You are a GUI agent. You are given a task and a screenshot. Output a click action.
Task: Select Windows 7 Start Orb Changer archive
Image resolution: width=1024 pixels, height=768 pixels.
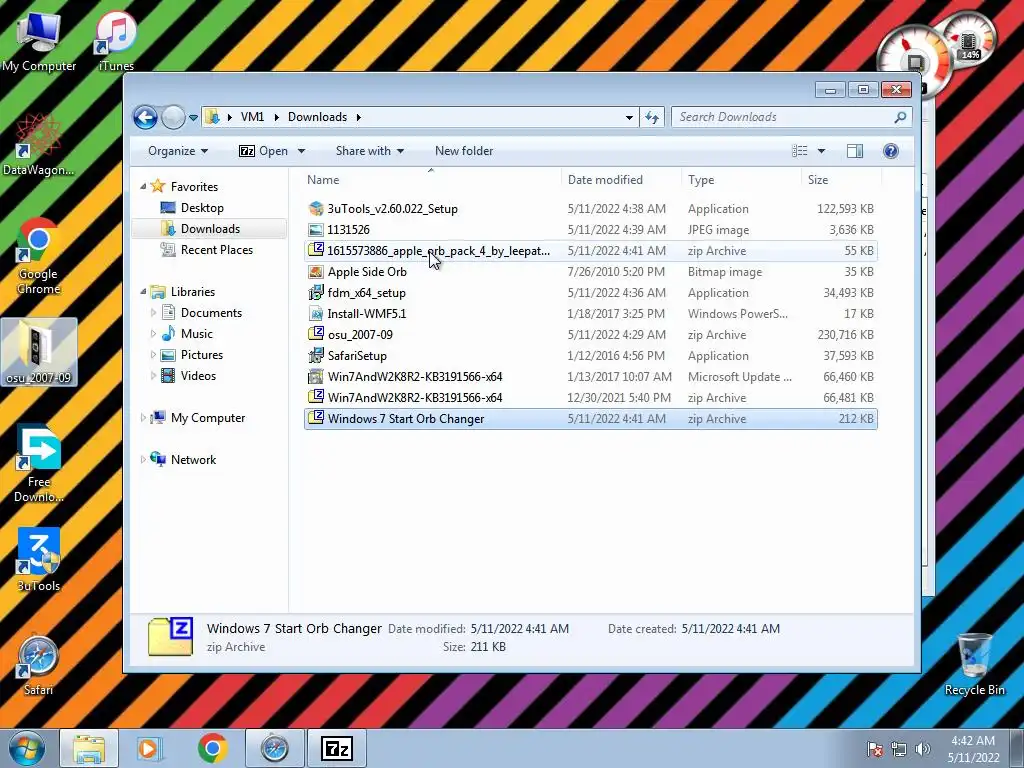(x=590, y=419)
